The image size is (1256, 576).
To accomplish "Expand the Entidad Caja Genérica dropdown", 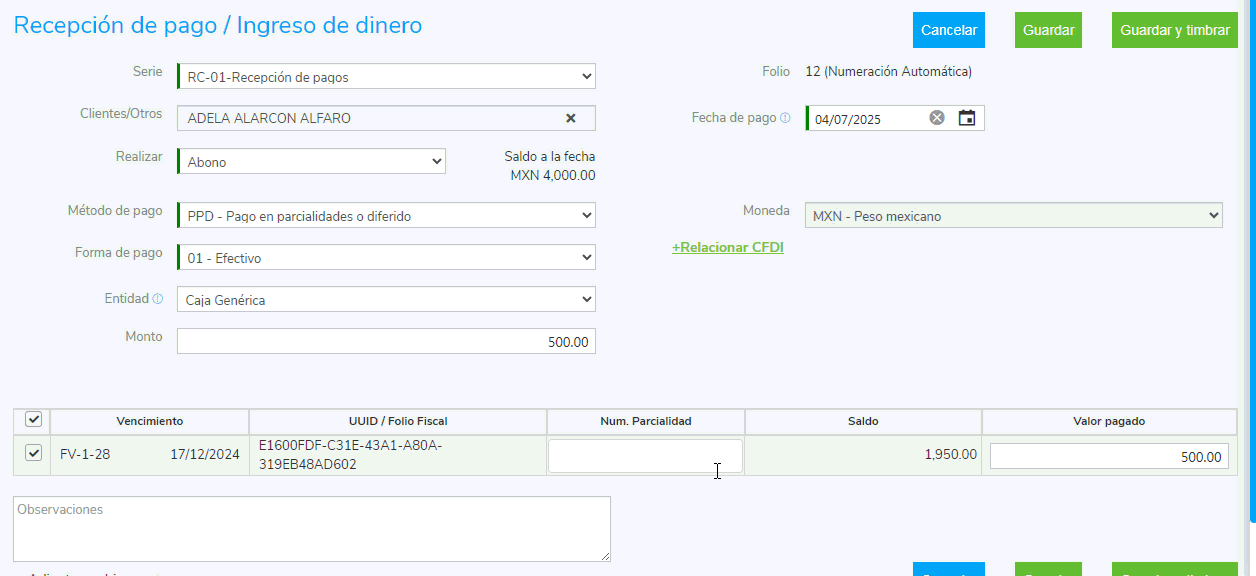I will (x=386, y=300).
